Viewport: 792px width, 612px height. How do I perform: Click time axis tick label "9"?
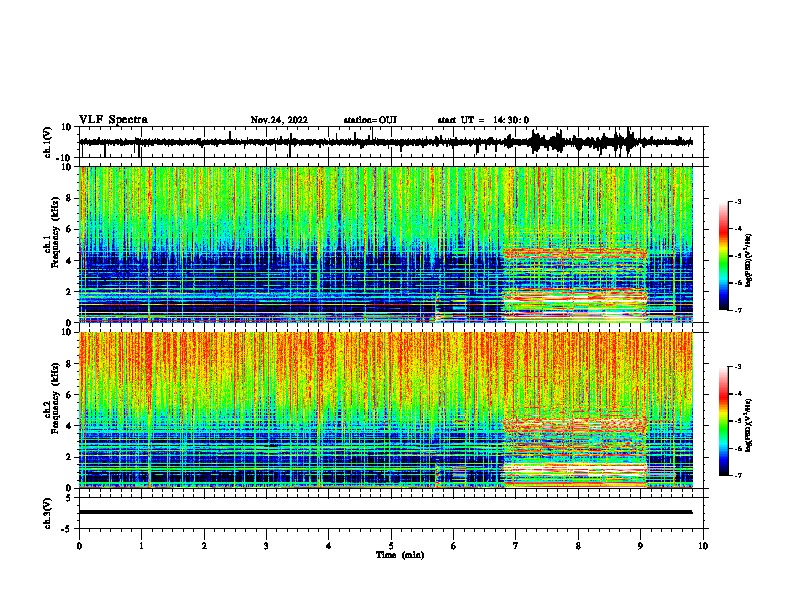pos(640,546)
